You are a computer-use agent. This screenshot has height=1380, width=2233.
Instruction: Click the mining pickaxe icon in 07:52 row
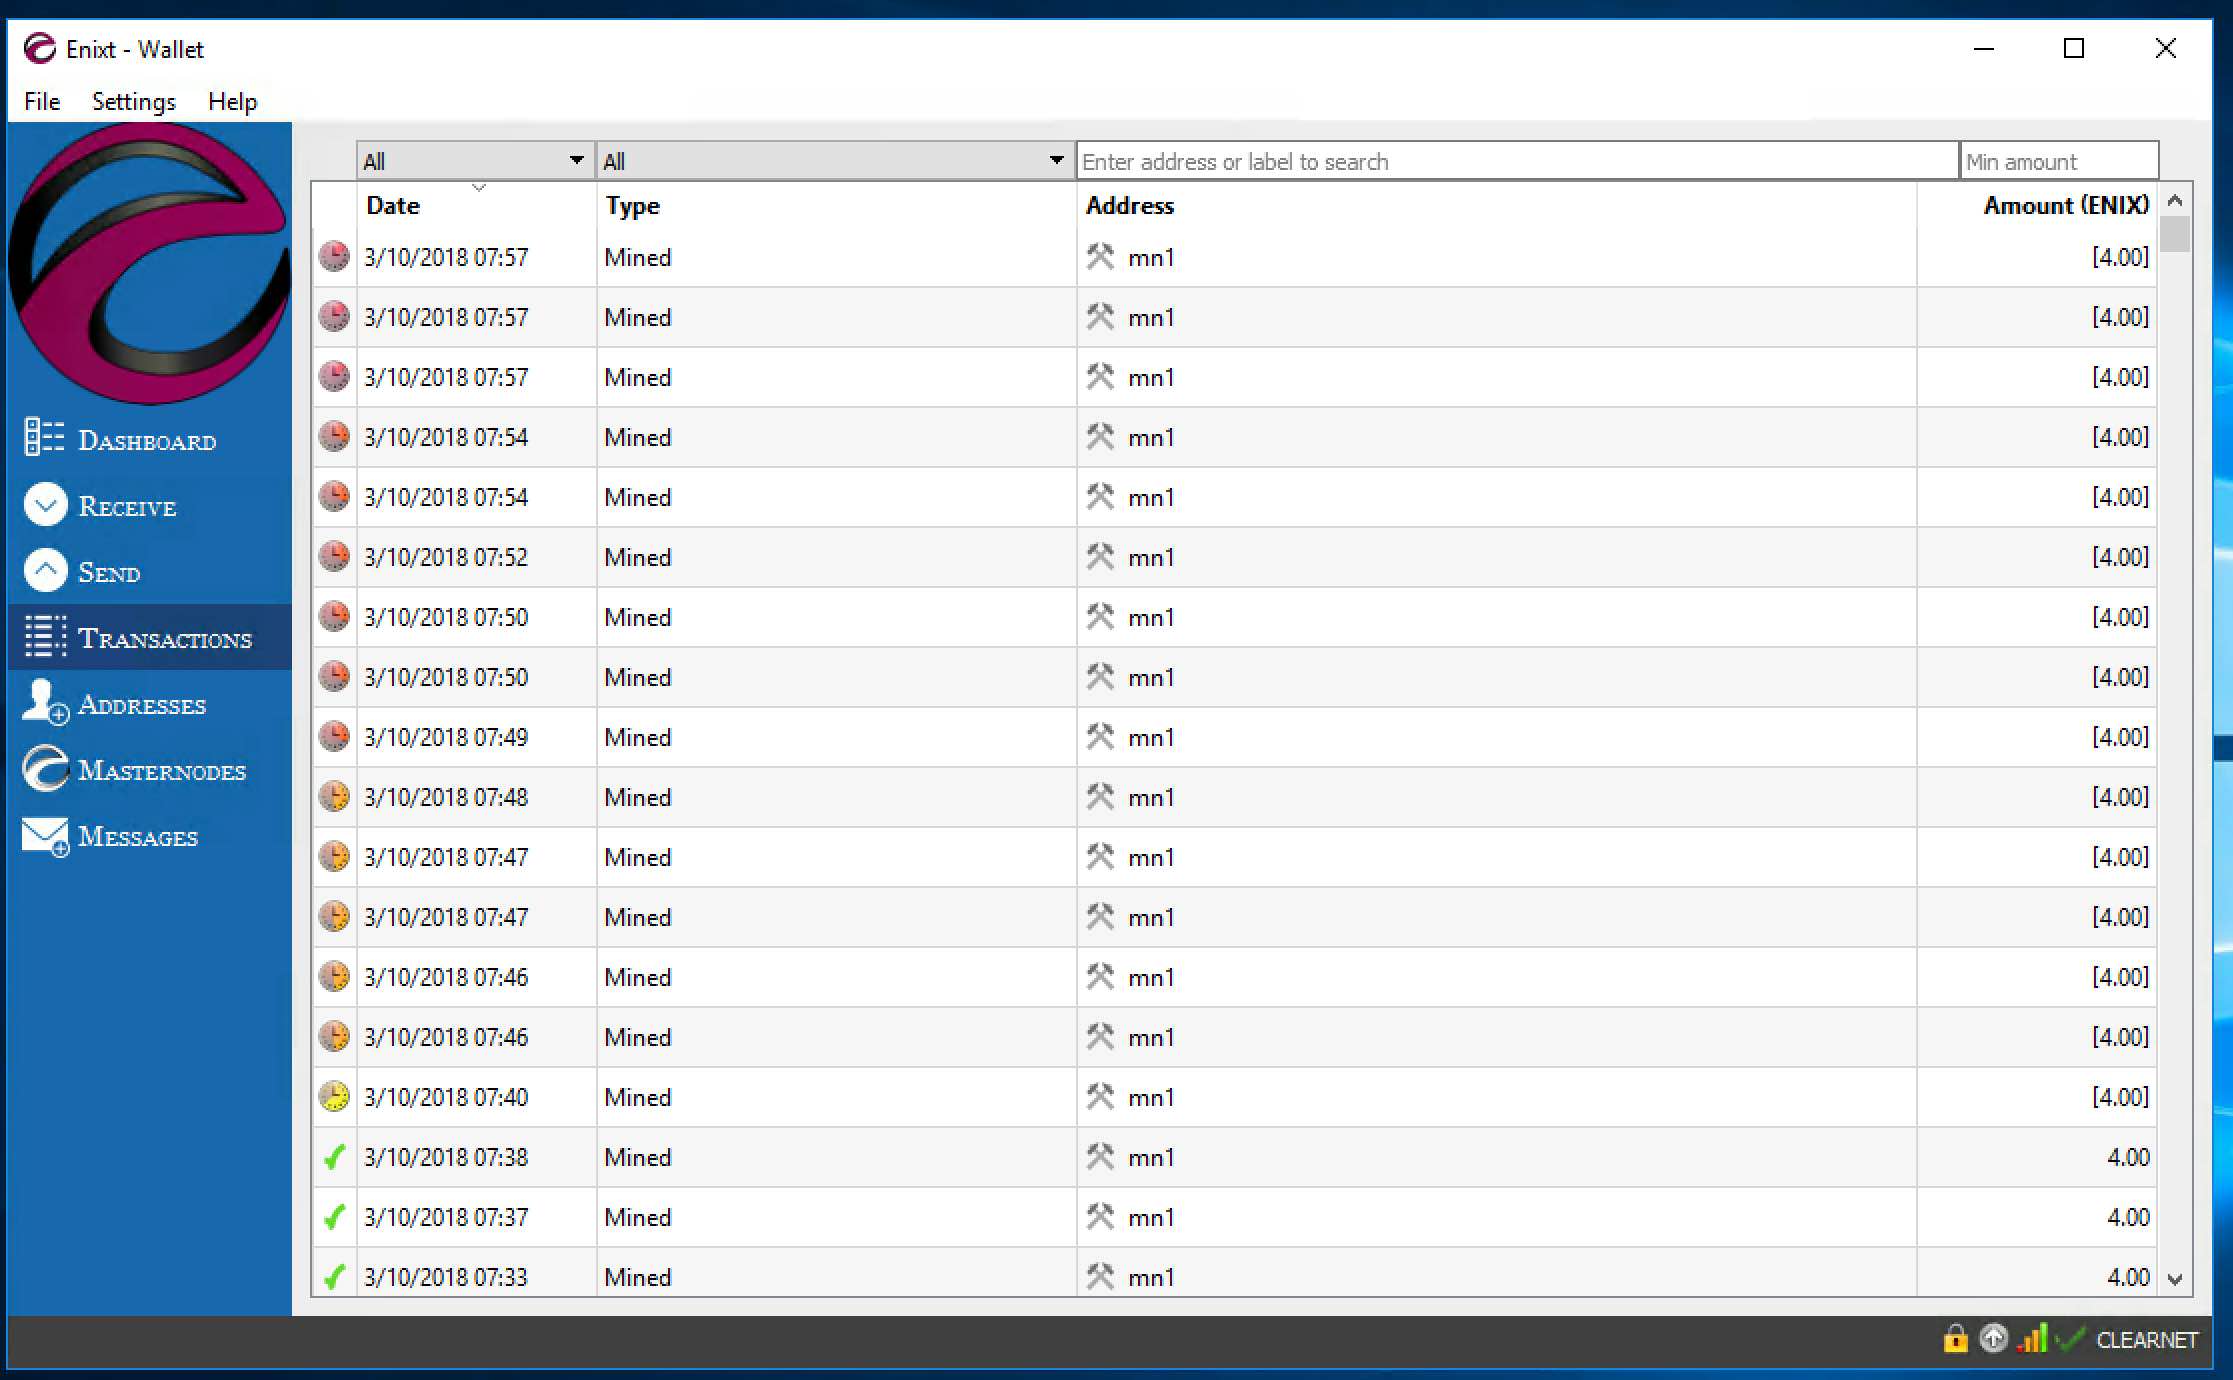tap(1100, 556)
